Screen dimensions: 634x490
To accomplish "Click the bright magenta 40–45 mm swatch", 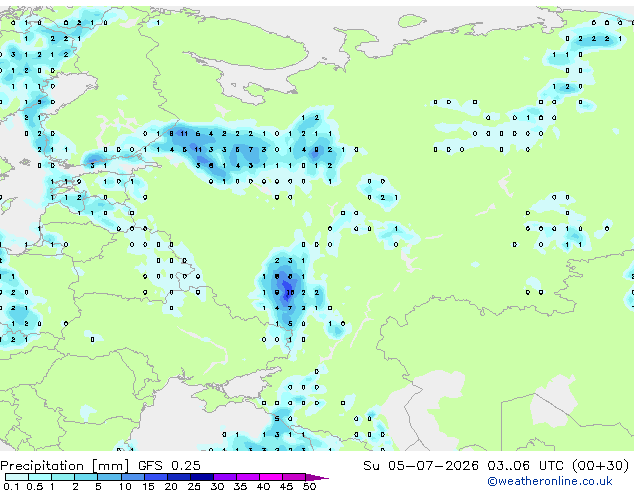I will point(271,477).
